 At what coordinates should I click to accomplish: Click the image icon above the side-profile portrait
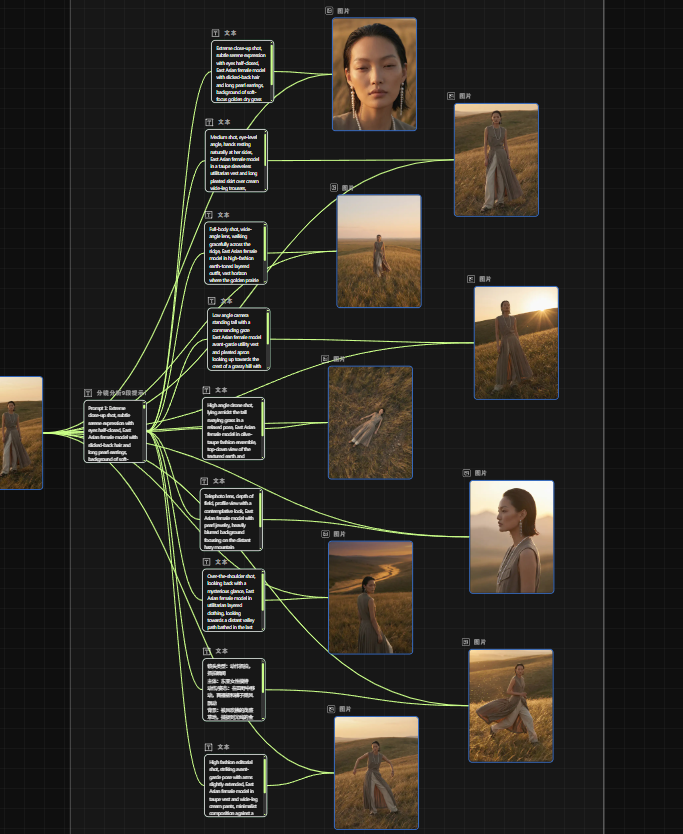coord(466,472)
